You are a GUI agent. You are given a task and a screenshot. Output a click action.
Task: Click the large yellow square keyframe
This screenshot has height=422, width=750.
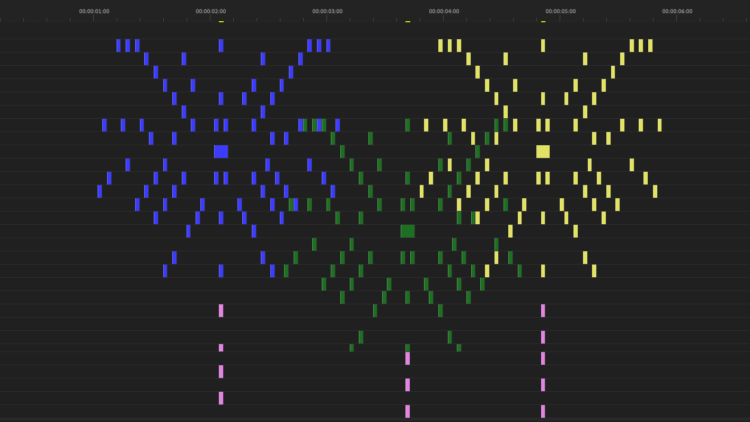(543, 152)
